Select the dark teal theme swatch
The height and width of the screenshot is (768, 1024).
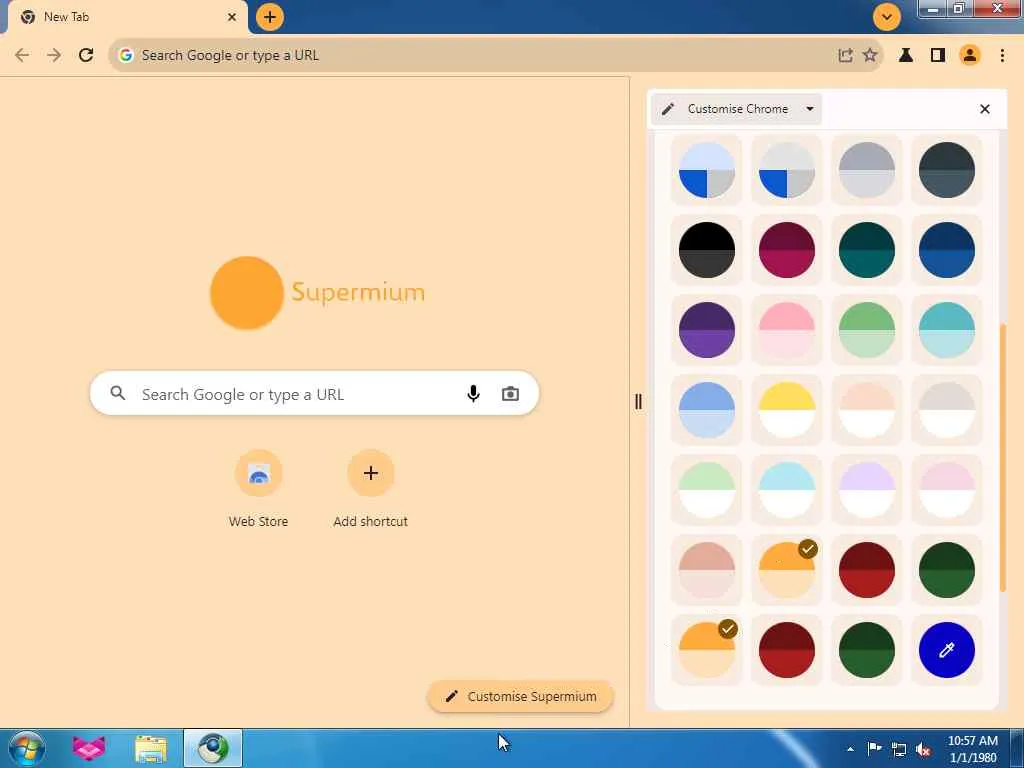click(x=867, y=250)
